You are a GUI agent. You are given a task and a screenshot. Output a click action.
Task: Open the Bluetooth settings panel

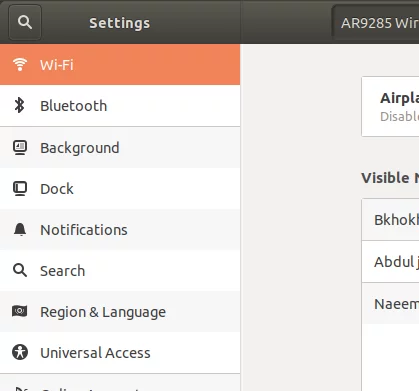click(120, 106)
